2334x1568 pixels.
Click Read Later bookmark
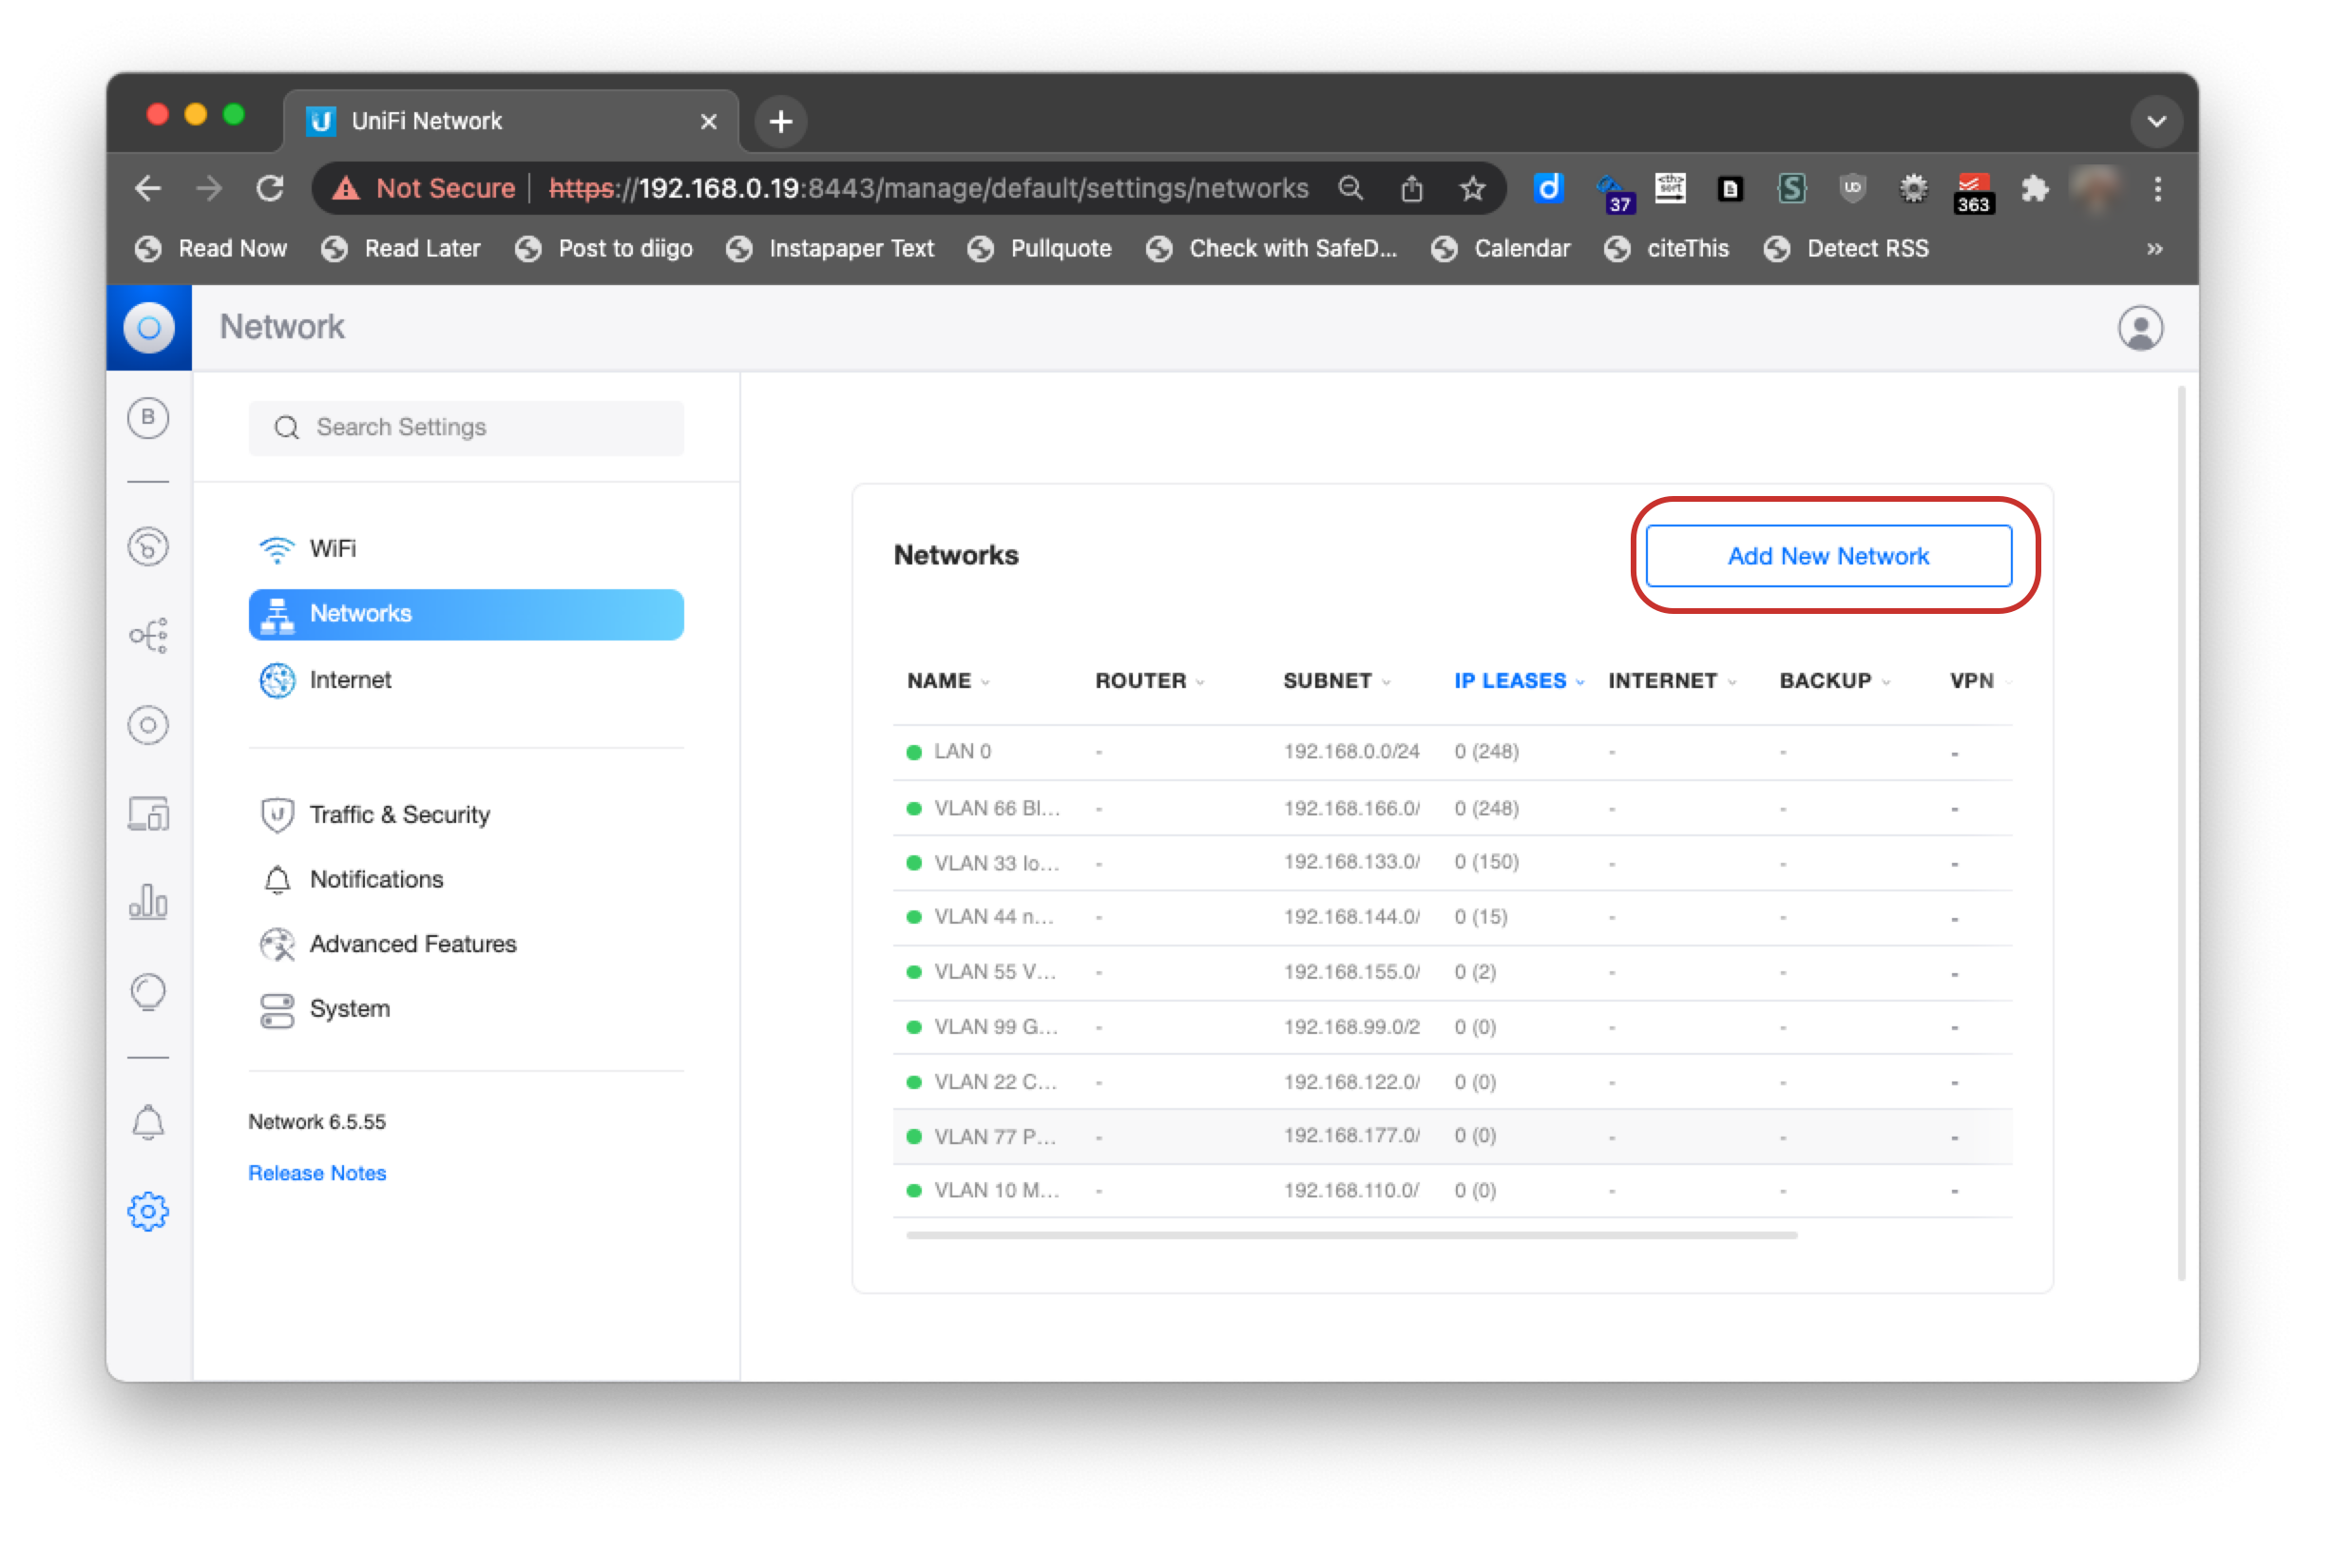(401, 249)
